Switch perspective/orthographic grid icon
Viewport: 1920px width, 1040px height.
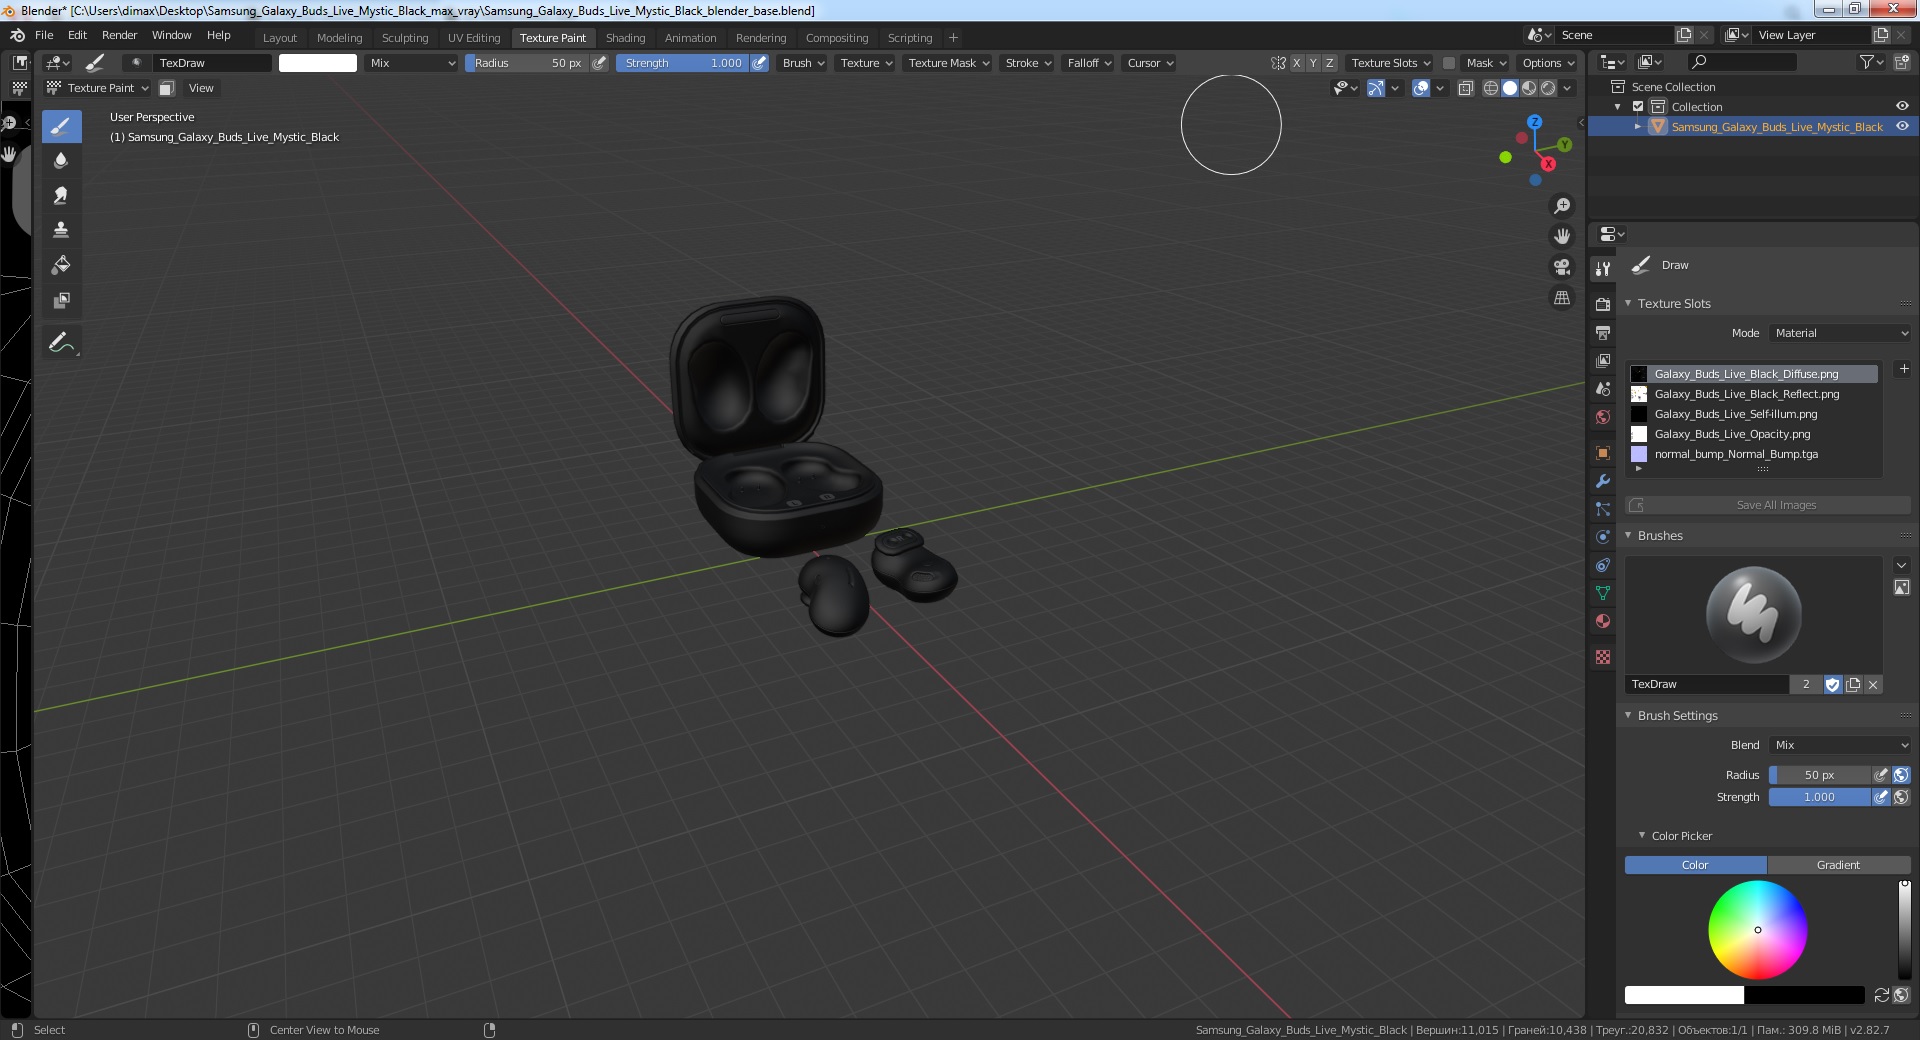[x=1561, y=298]
